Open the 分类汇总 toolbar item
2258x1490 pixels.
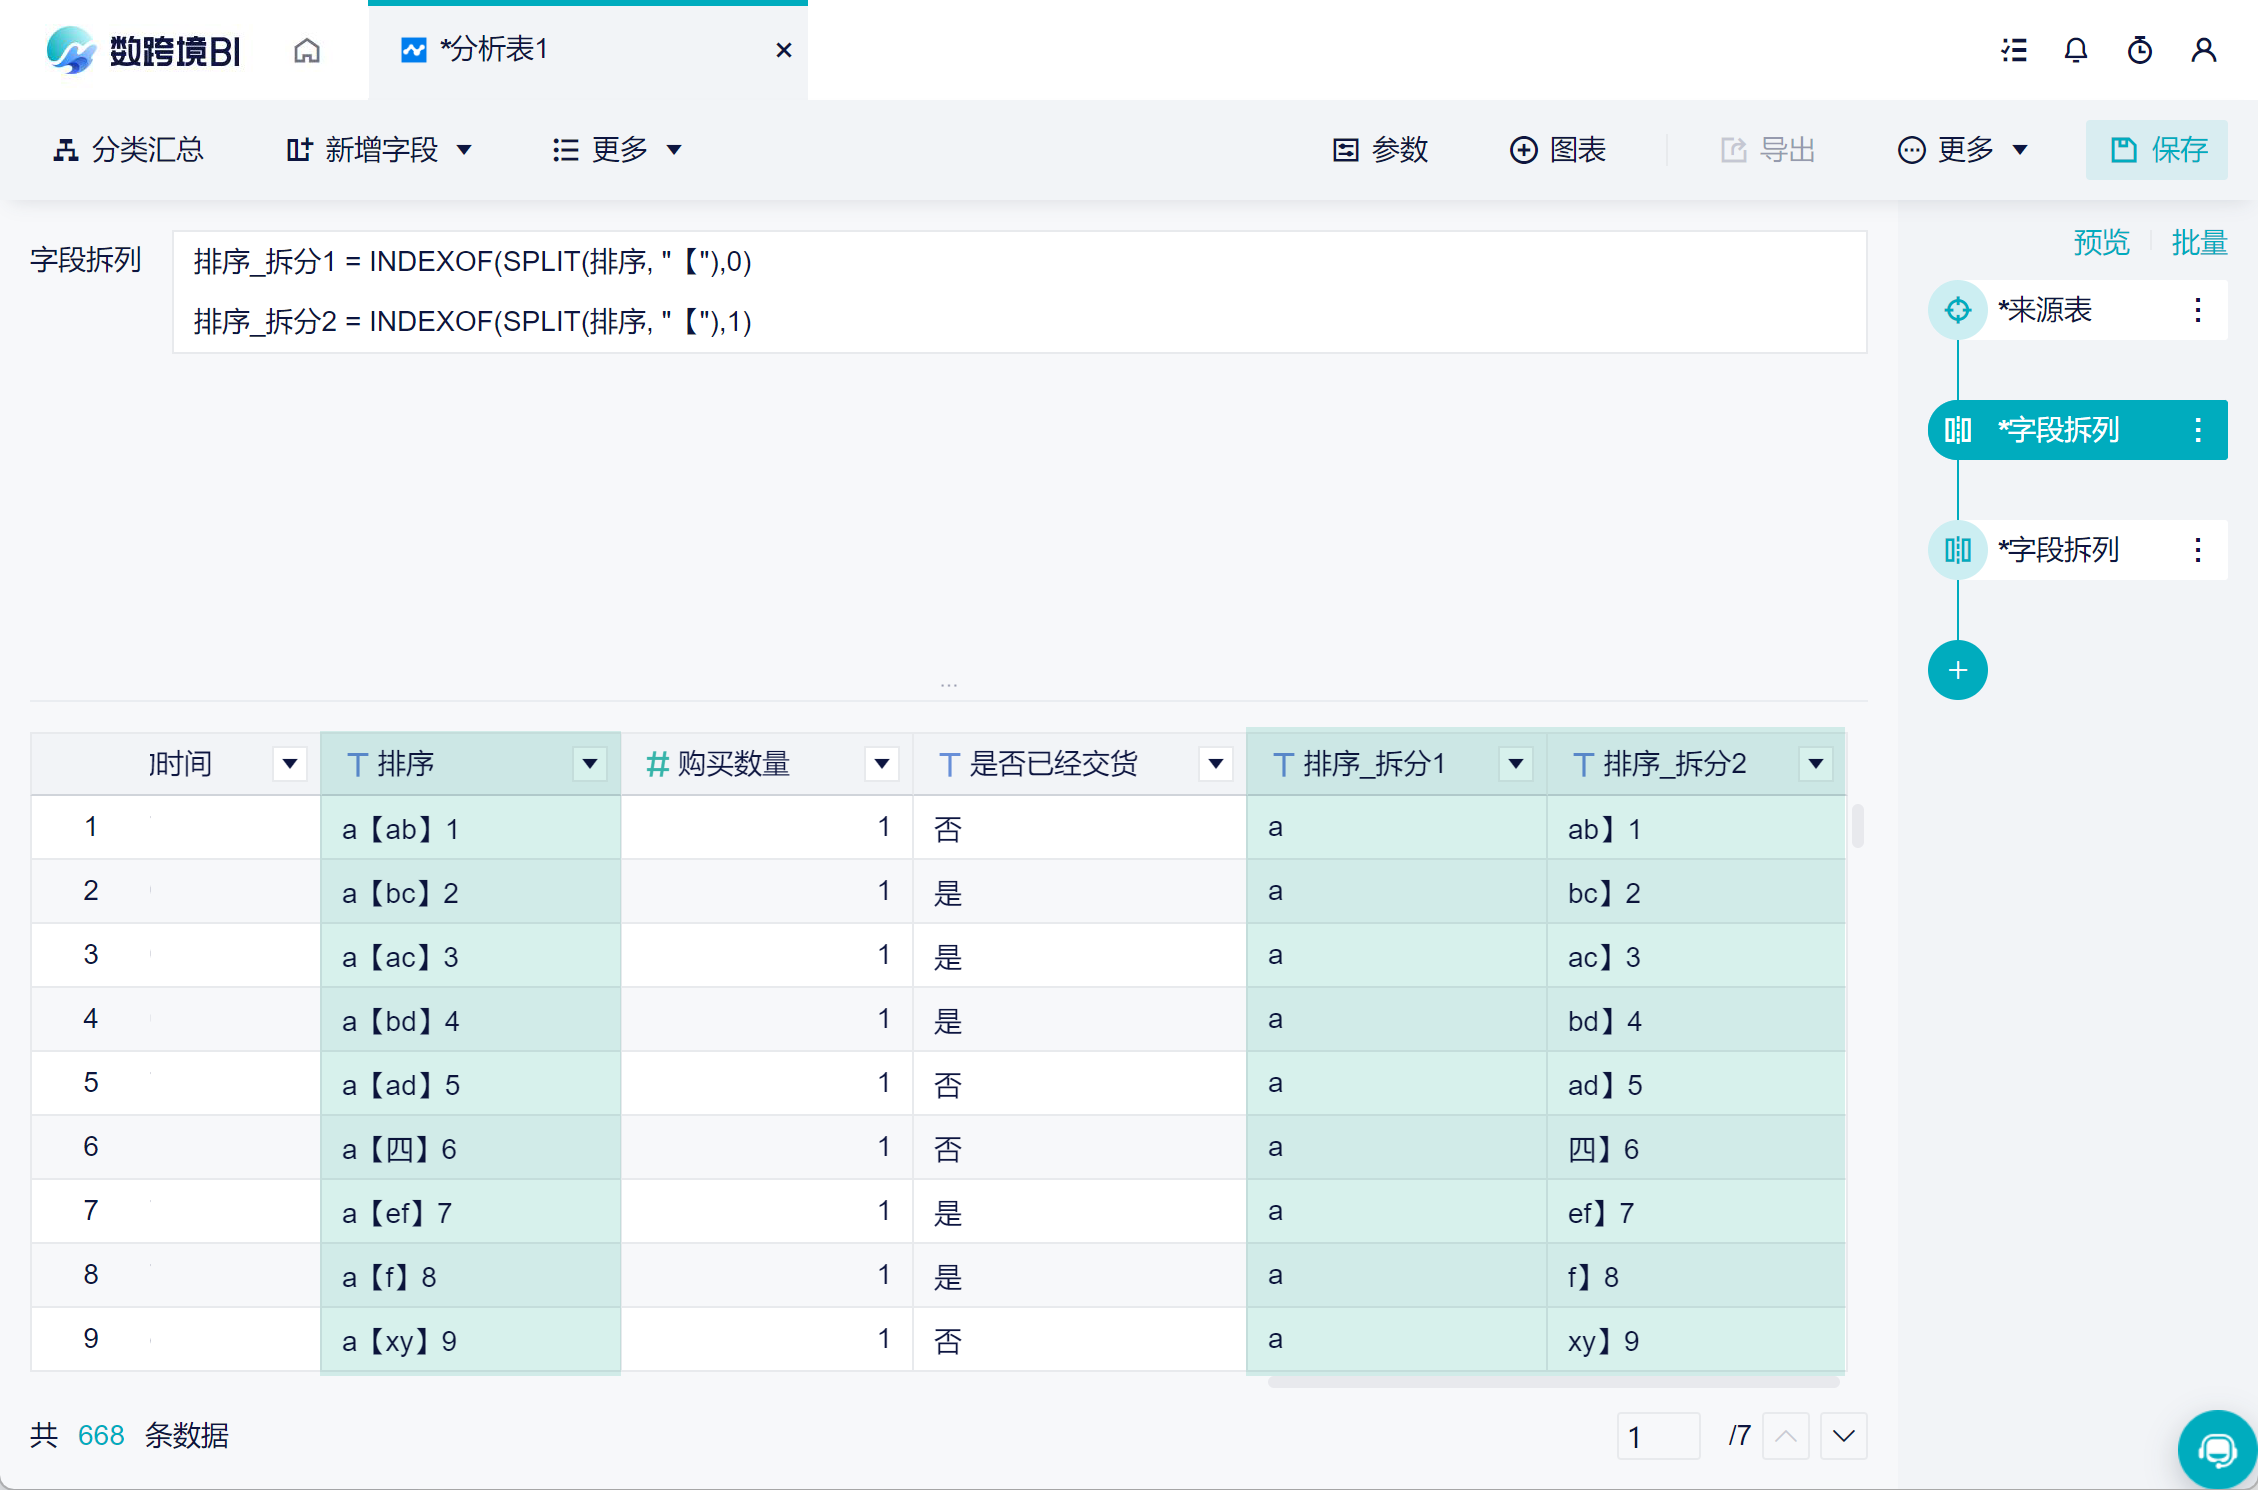[x=129, y=150]
